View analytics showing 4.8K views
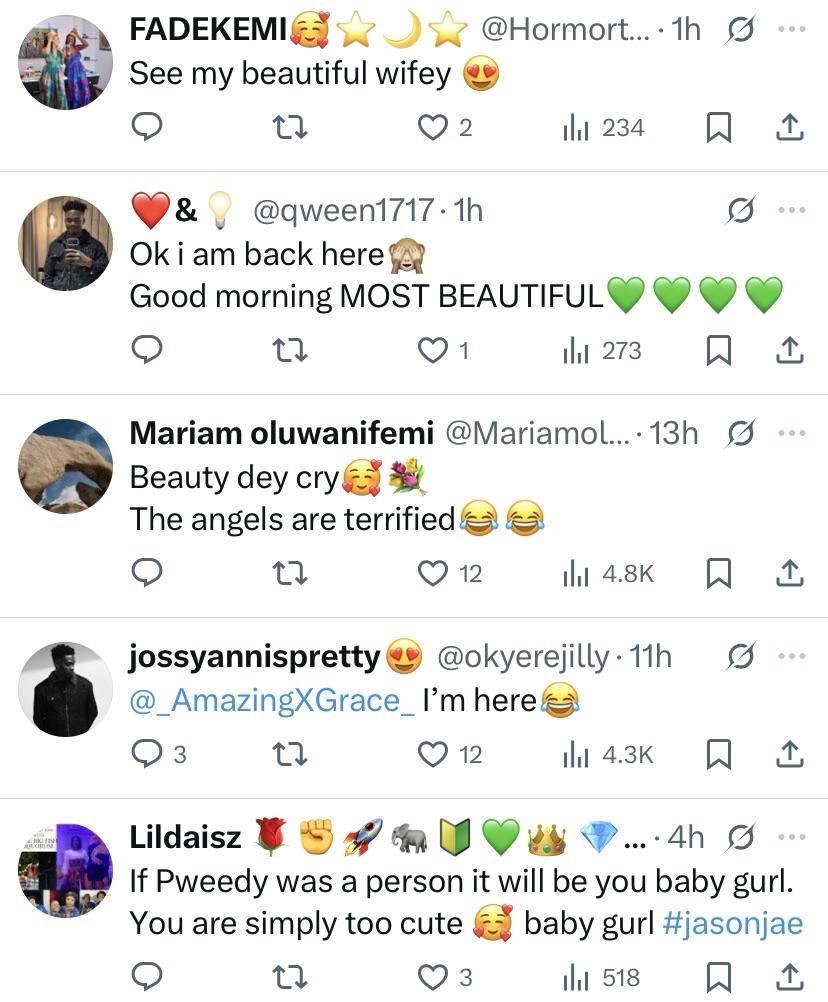This screenshot has height=1002, width=828. point(610,573)
